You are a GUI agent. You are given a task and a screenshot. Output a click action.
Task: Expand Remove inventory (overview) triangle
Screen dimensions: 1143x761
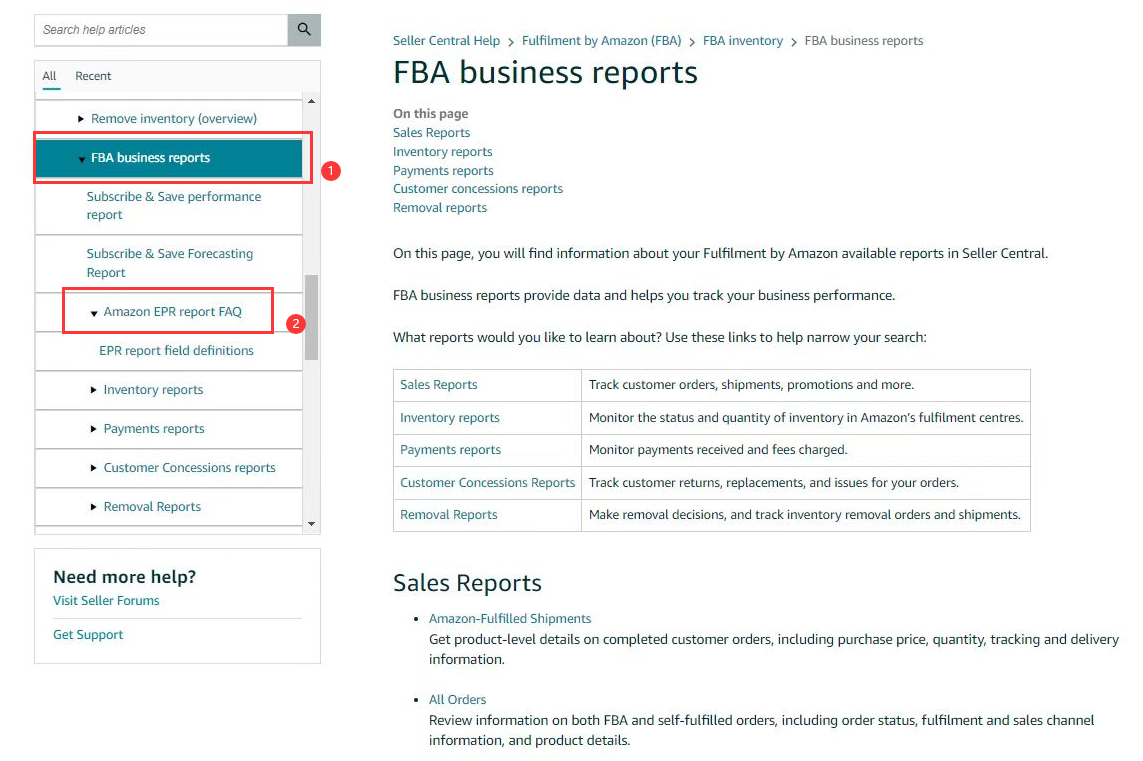pos(81,119)
